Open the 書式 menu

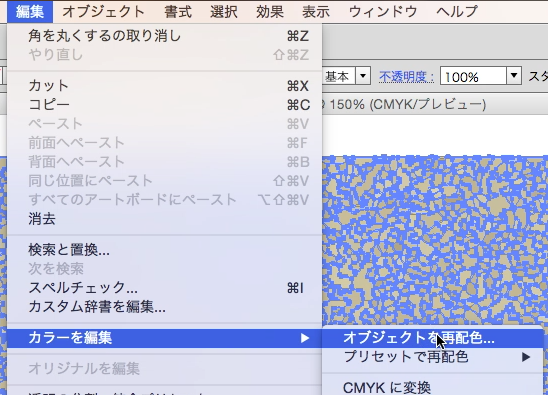[x=178, y=12]
